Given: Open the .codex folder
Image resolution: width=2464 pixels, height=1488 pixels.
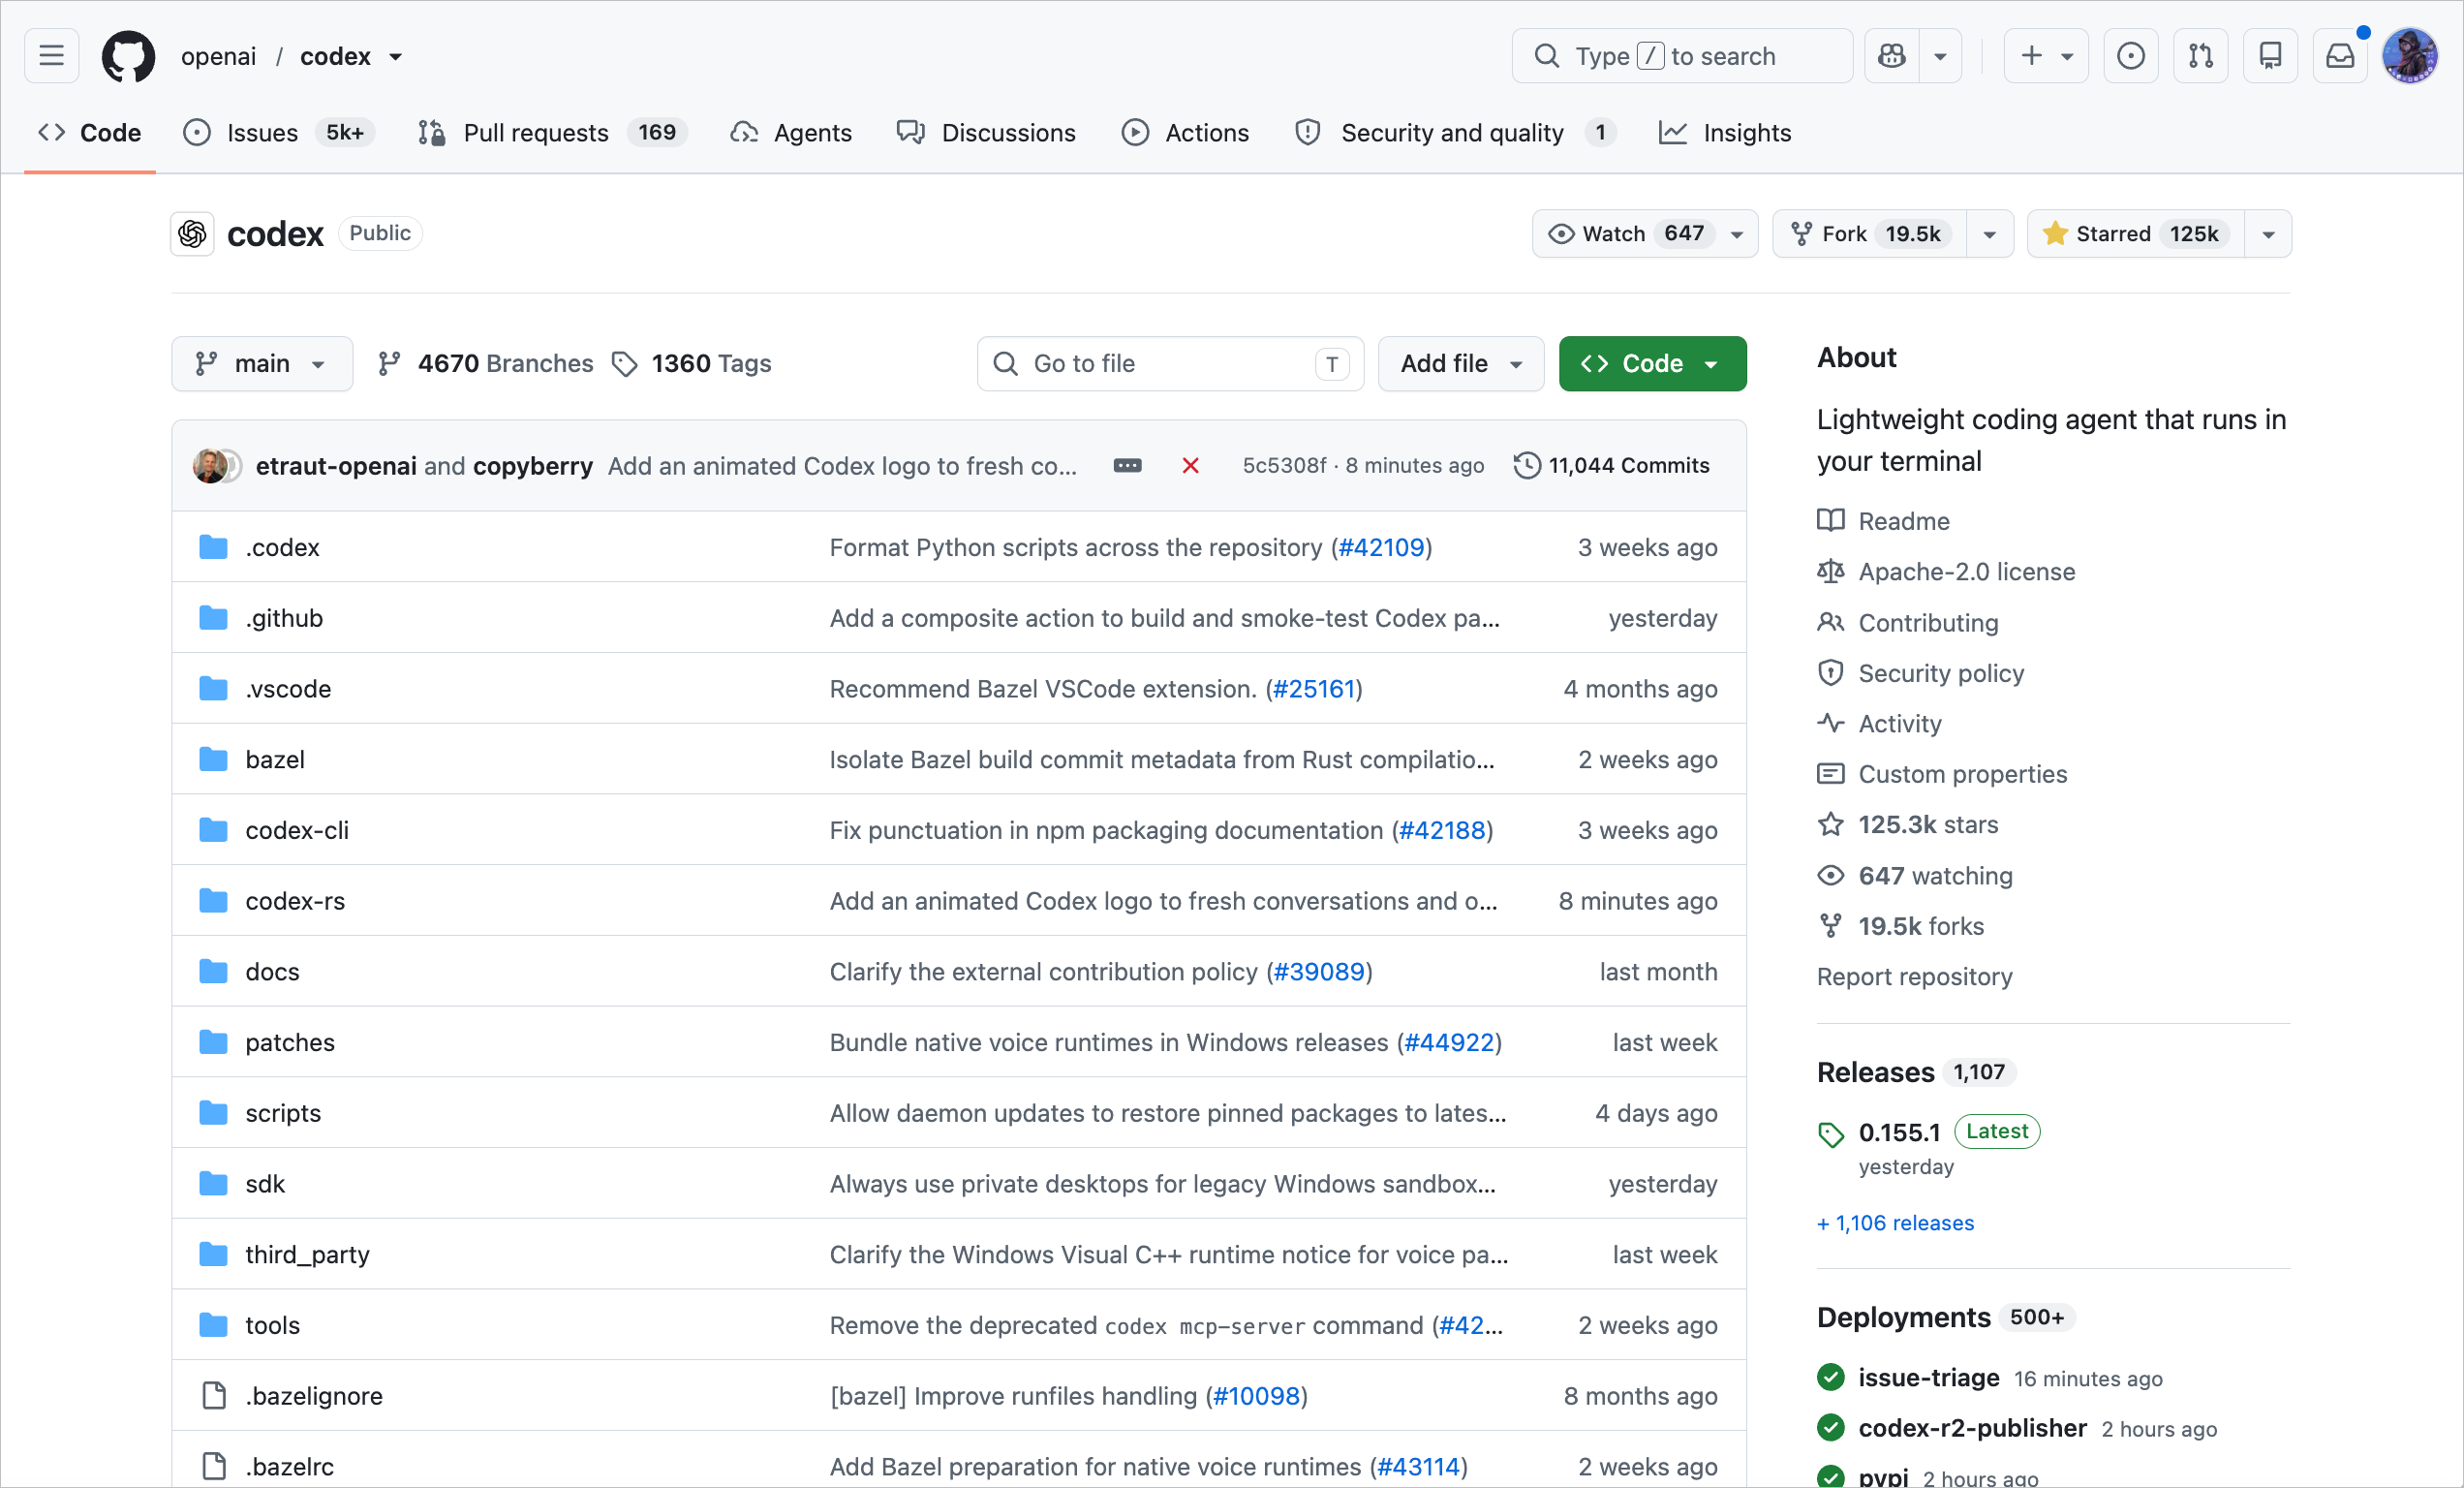Looking at the screenshot, I should (282, 547).
